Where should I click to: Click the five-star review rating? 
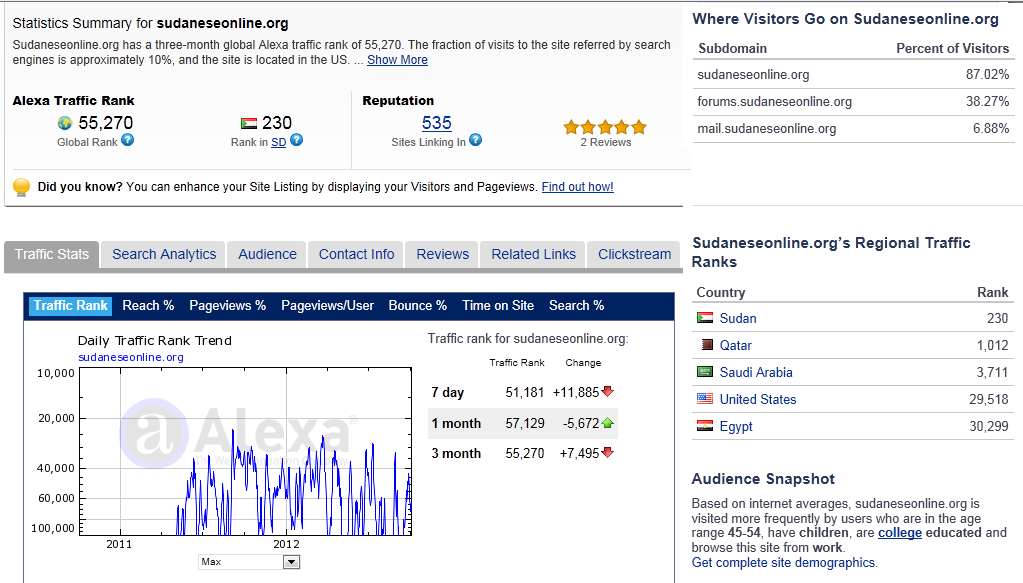605,127
